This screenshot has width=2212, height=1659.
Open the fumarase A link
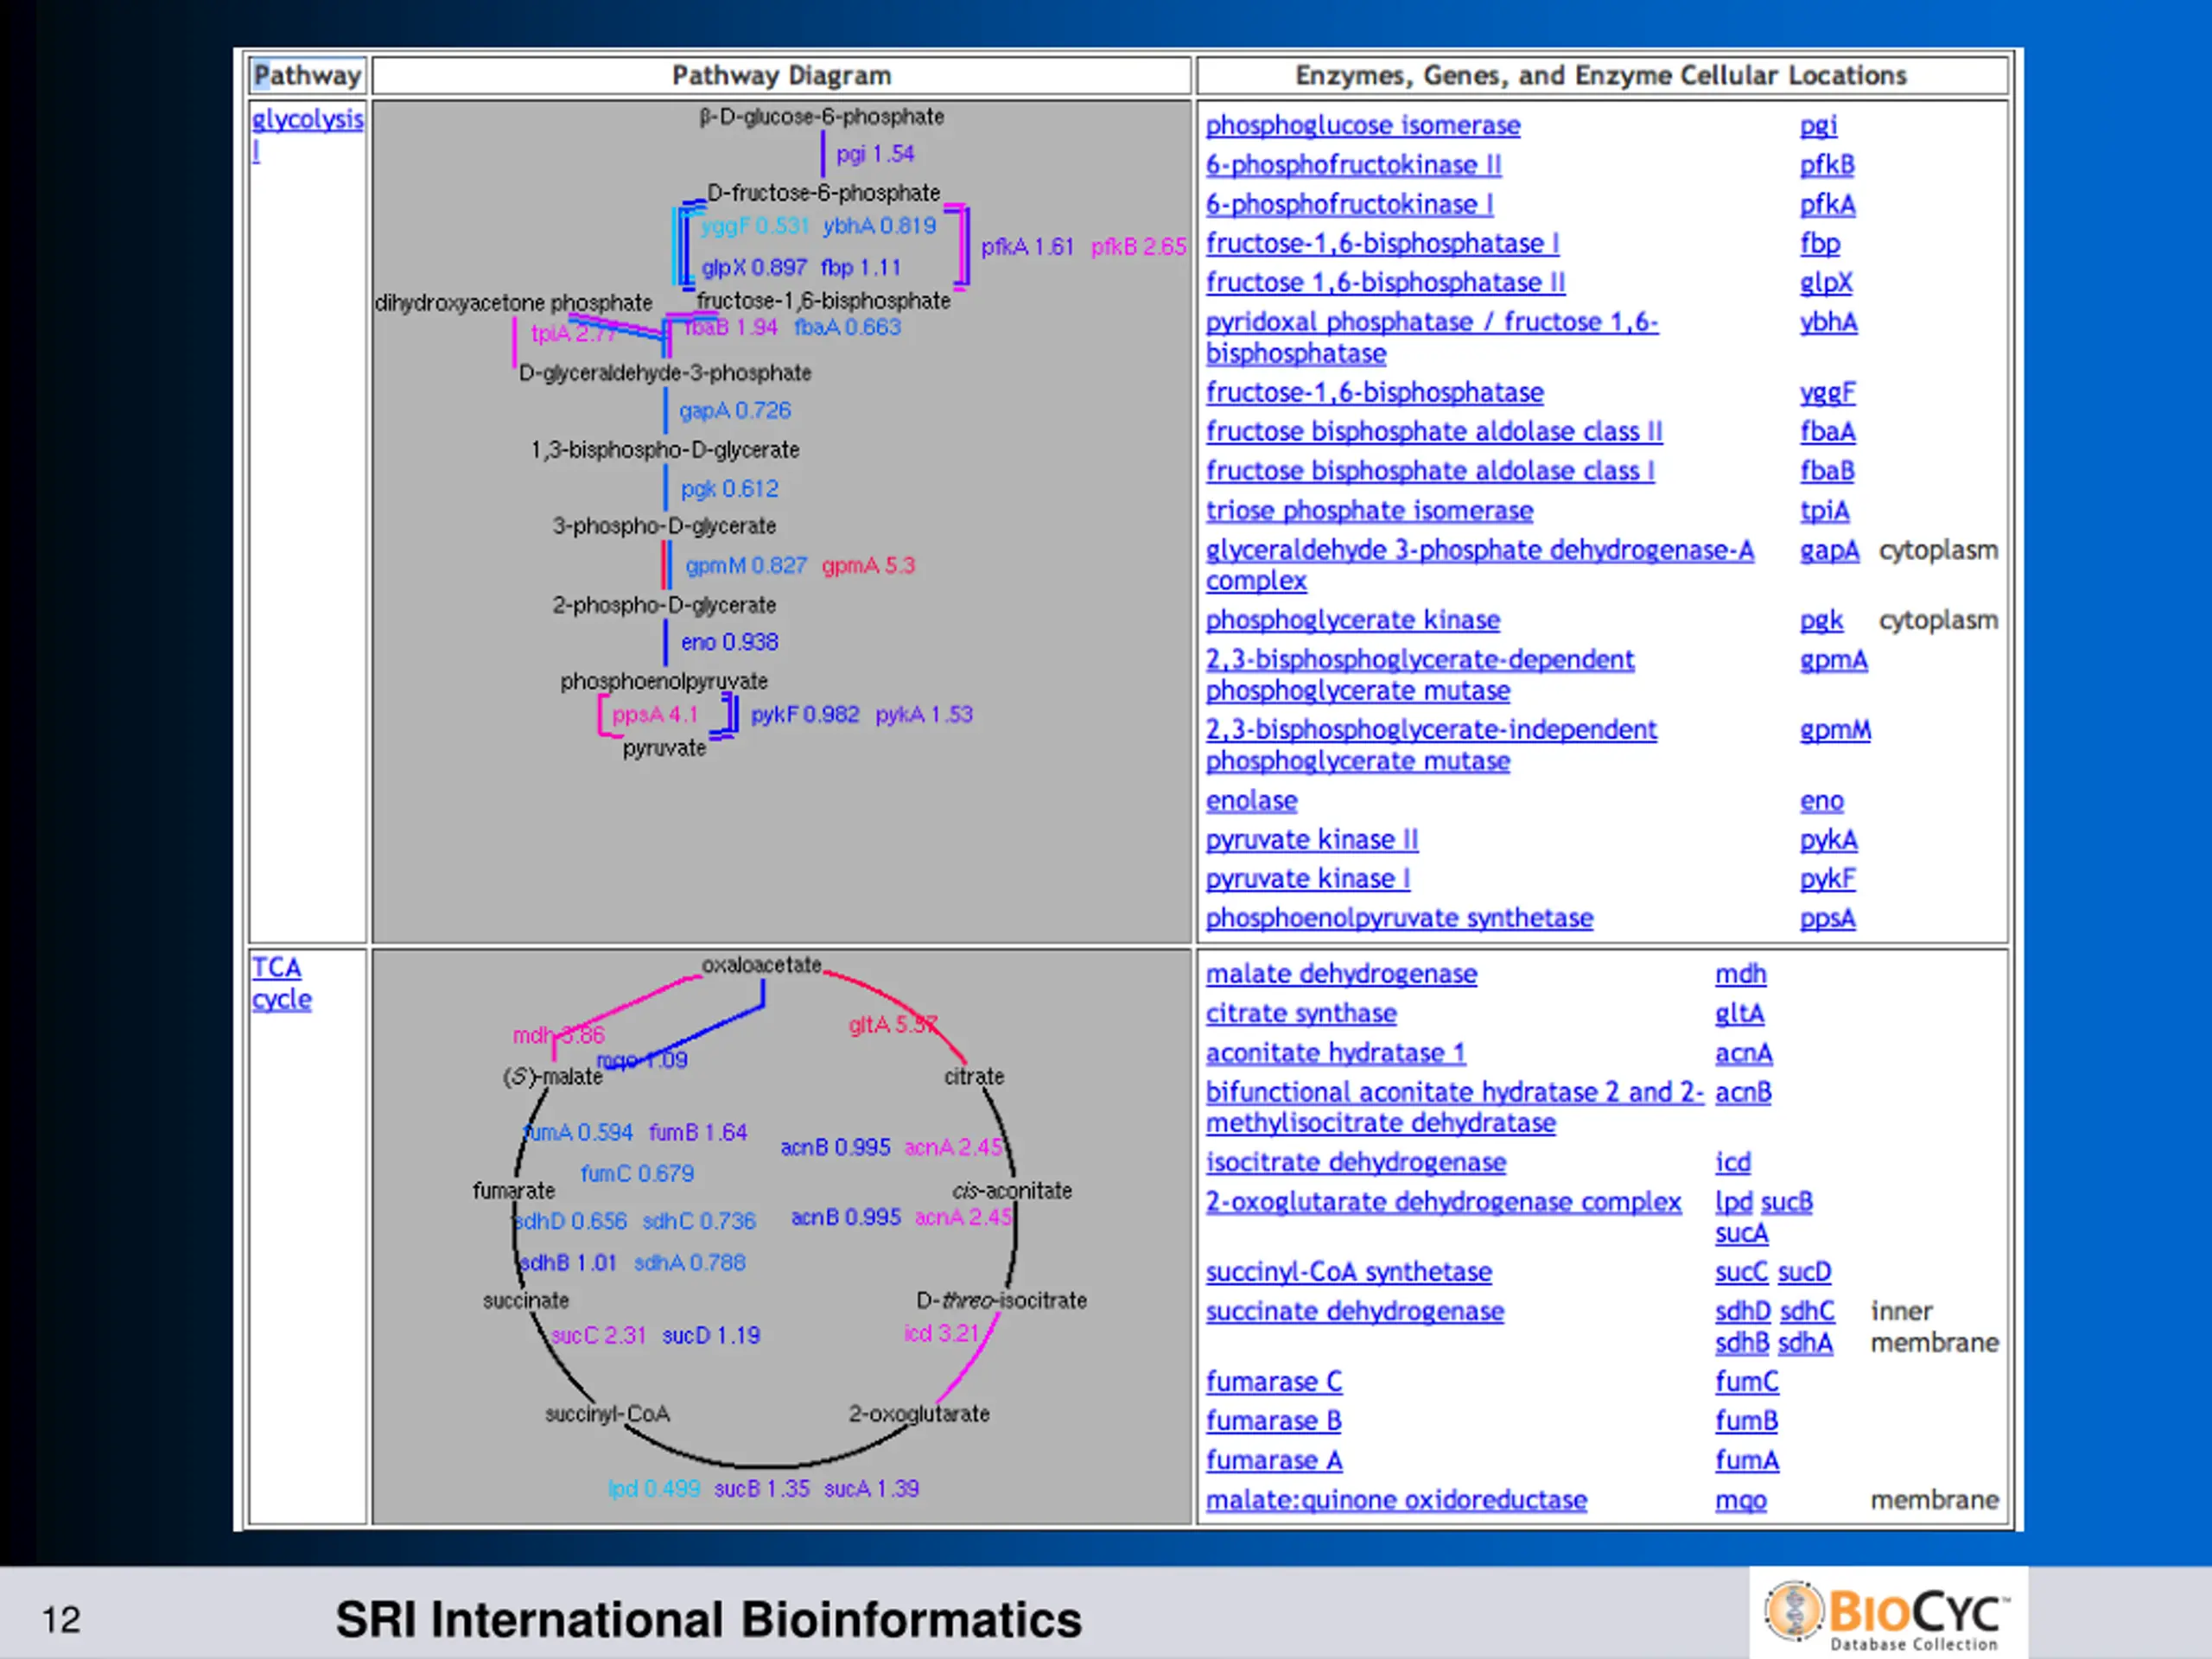[1273, 1460]
